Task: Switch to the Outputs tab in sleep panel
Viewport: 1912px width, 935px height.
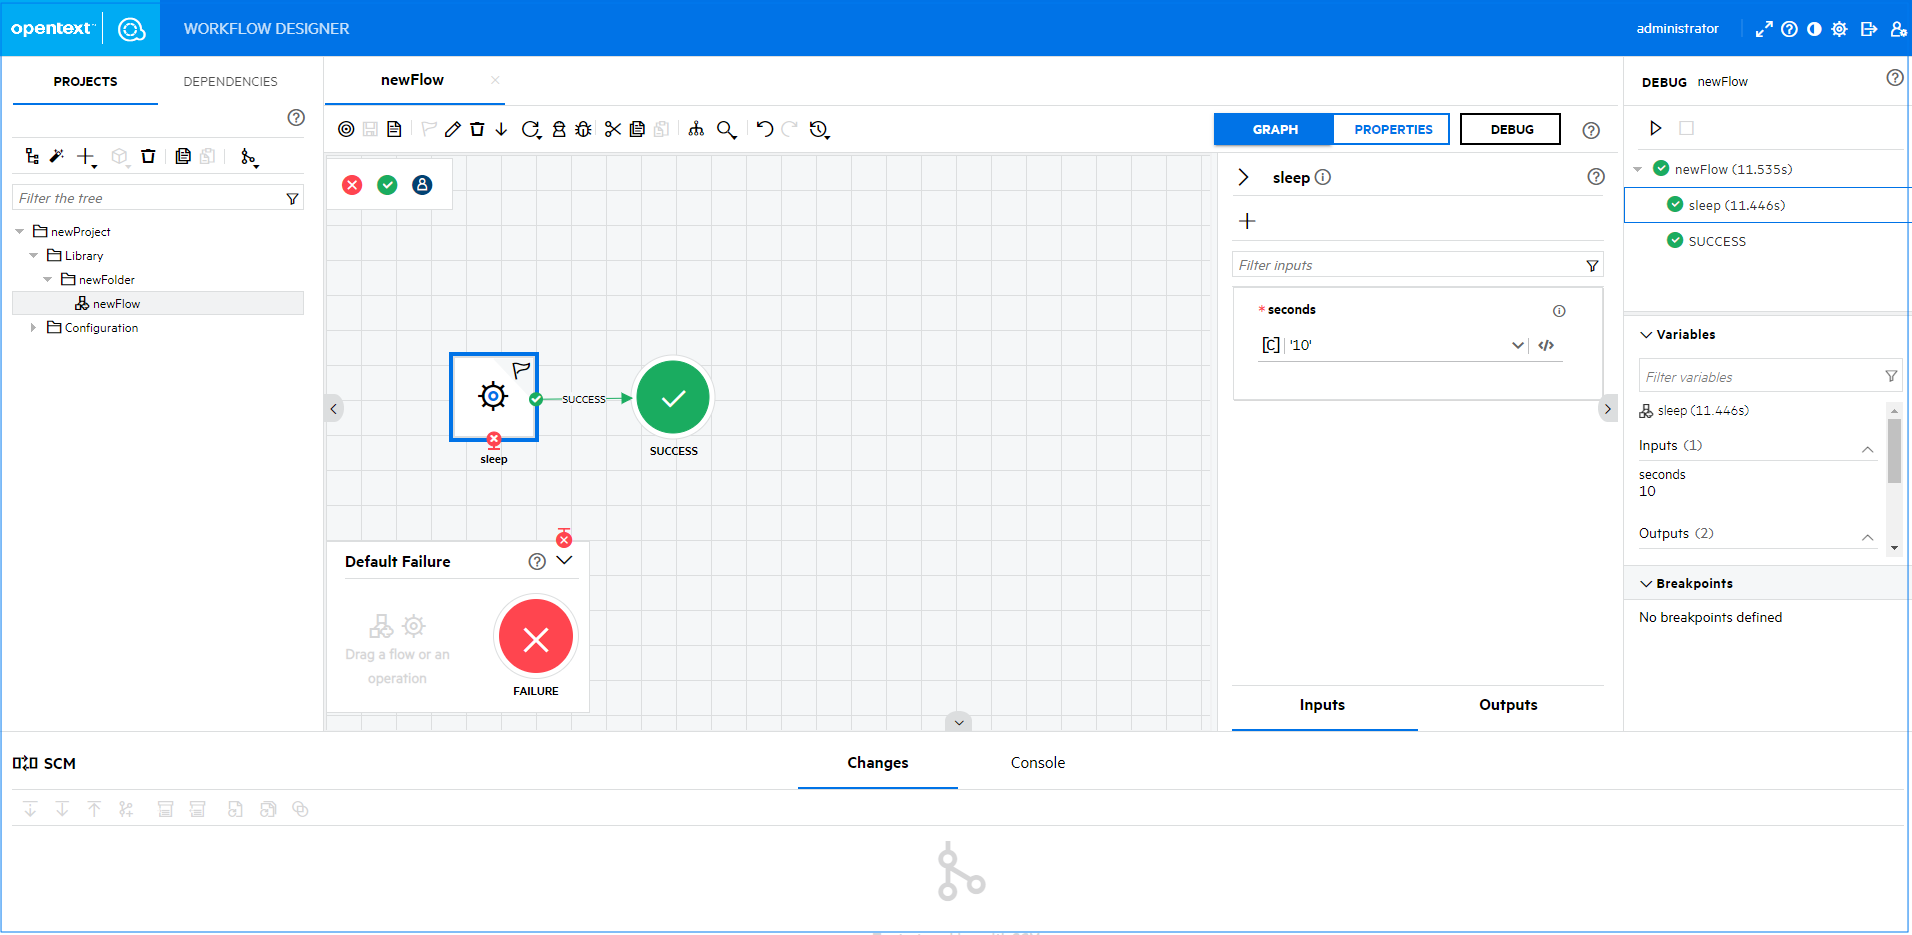Action: pyautogui.click(x=1507, y=705)
